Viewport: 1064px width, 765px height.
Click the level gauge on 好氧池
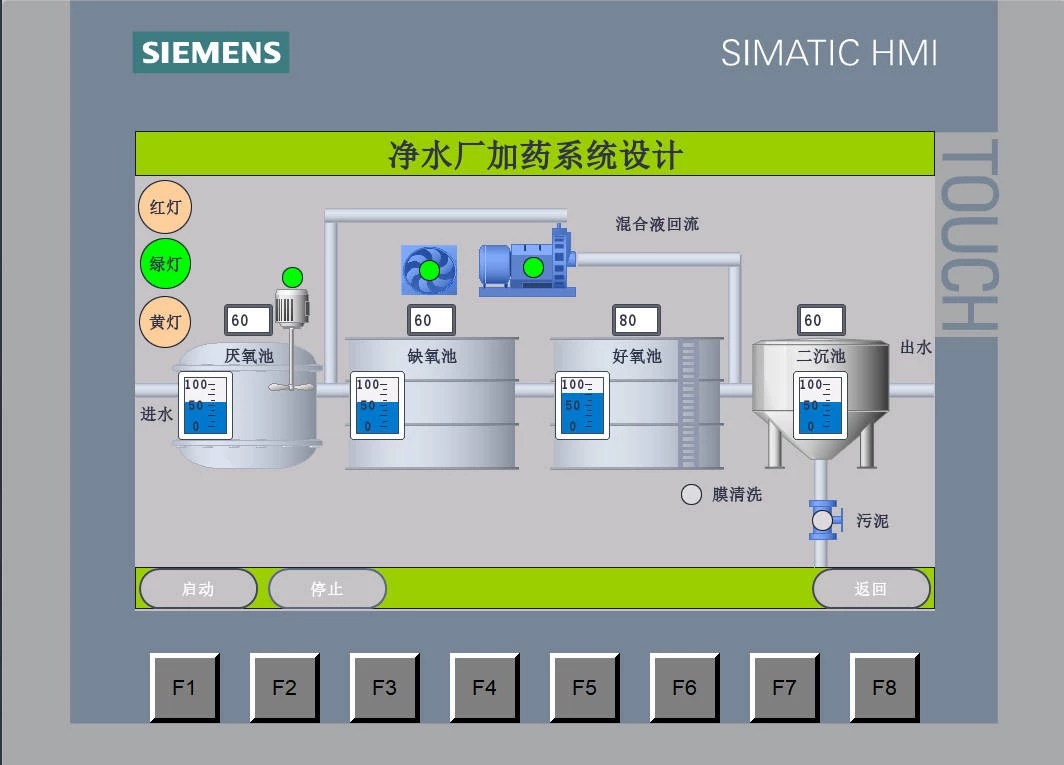[582, 405]
